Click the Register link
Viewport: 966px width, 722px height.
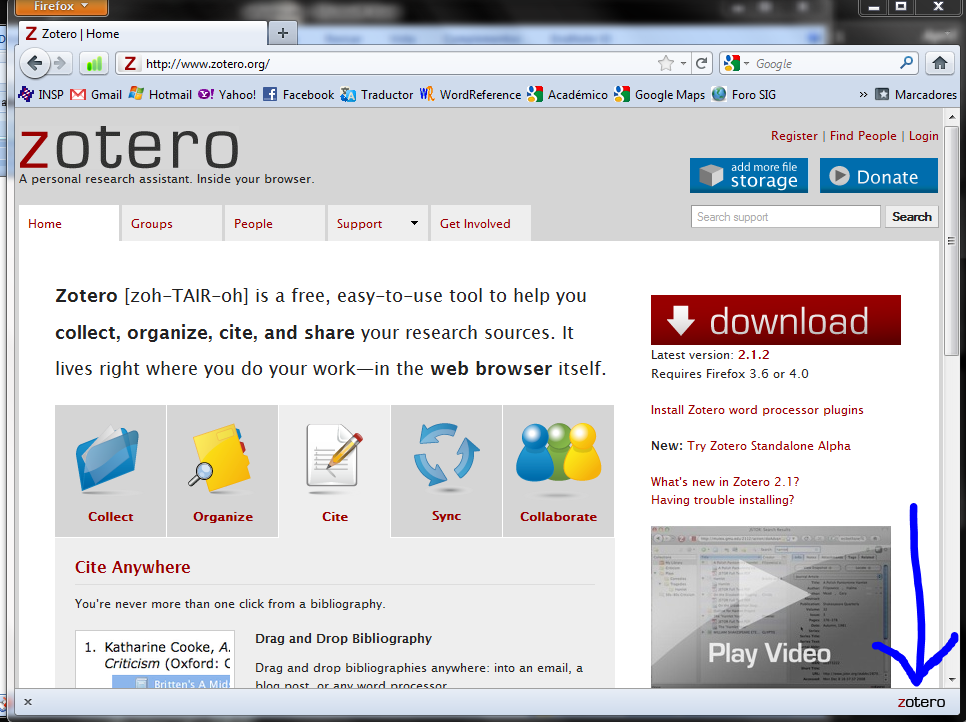[x=794, y=136]
